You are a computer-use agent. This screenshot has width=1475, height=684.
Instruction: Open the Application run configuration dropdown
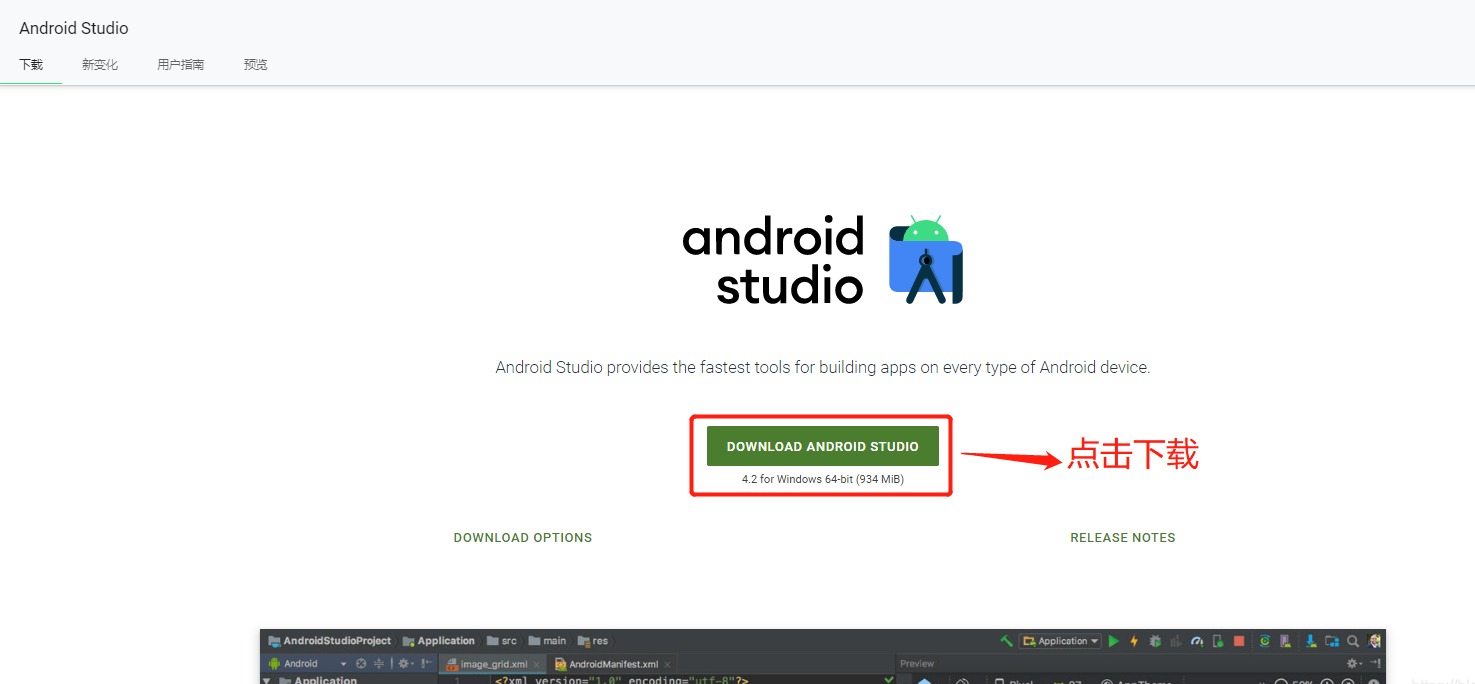coord(1060,641)
